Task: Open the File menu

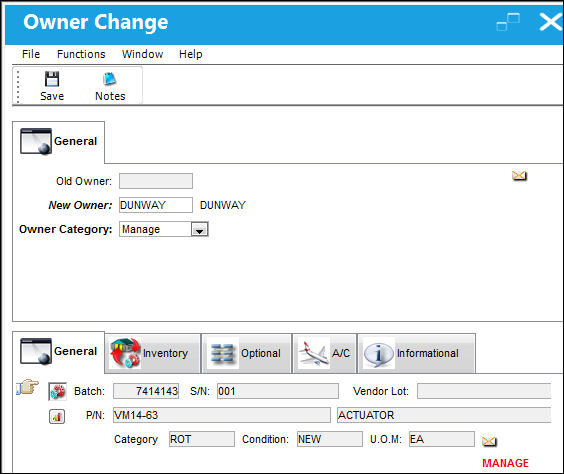Action: [x=31, y=54]
